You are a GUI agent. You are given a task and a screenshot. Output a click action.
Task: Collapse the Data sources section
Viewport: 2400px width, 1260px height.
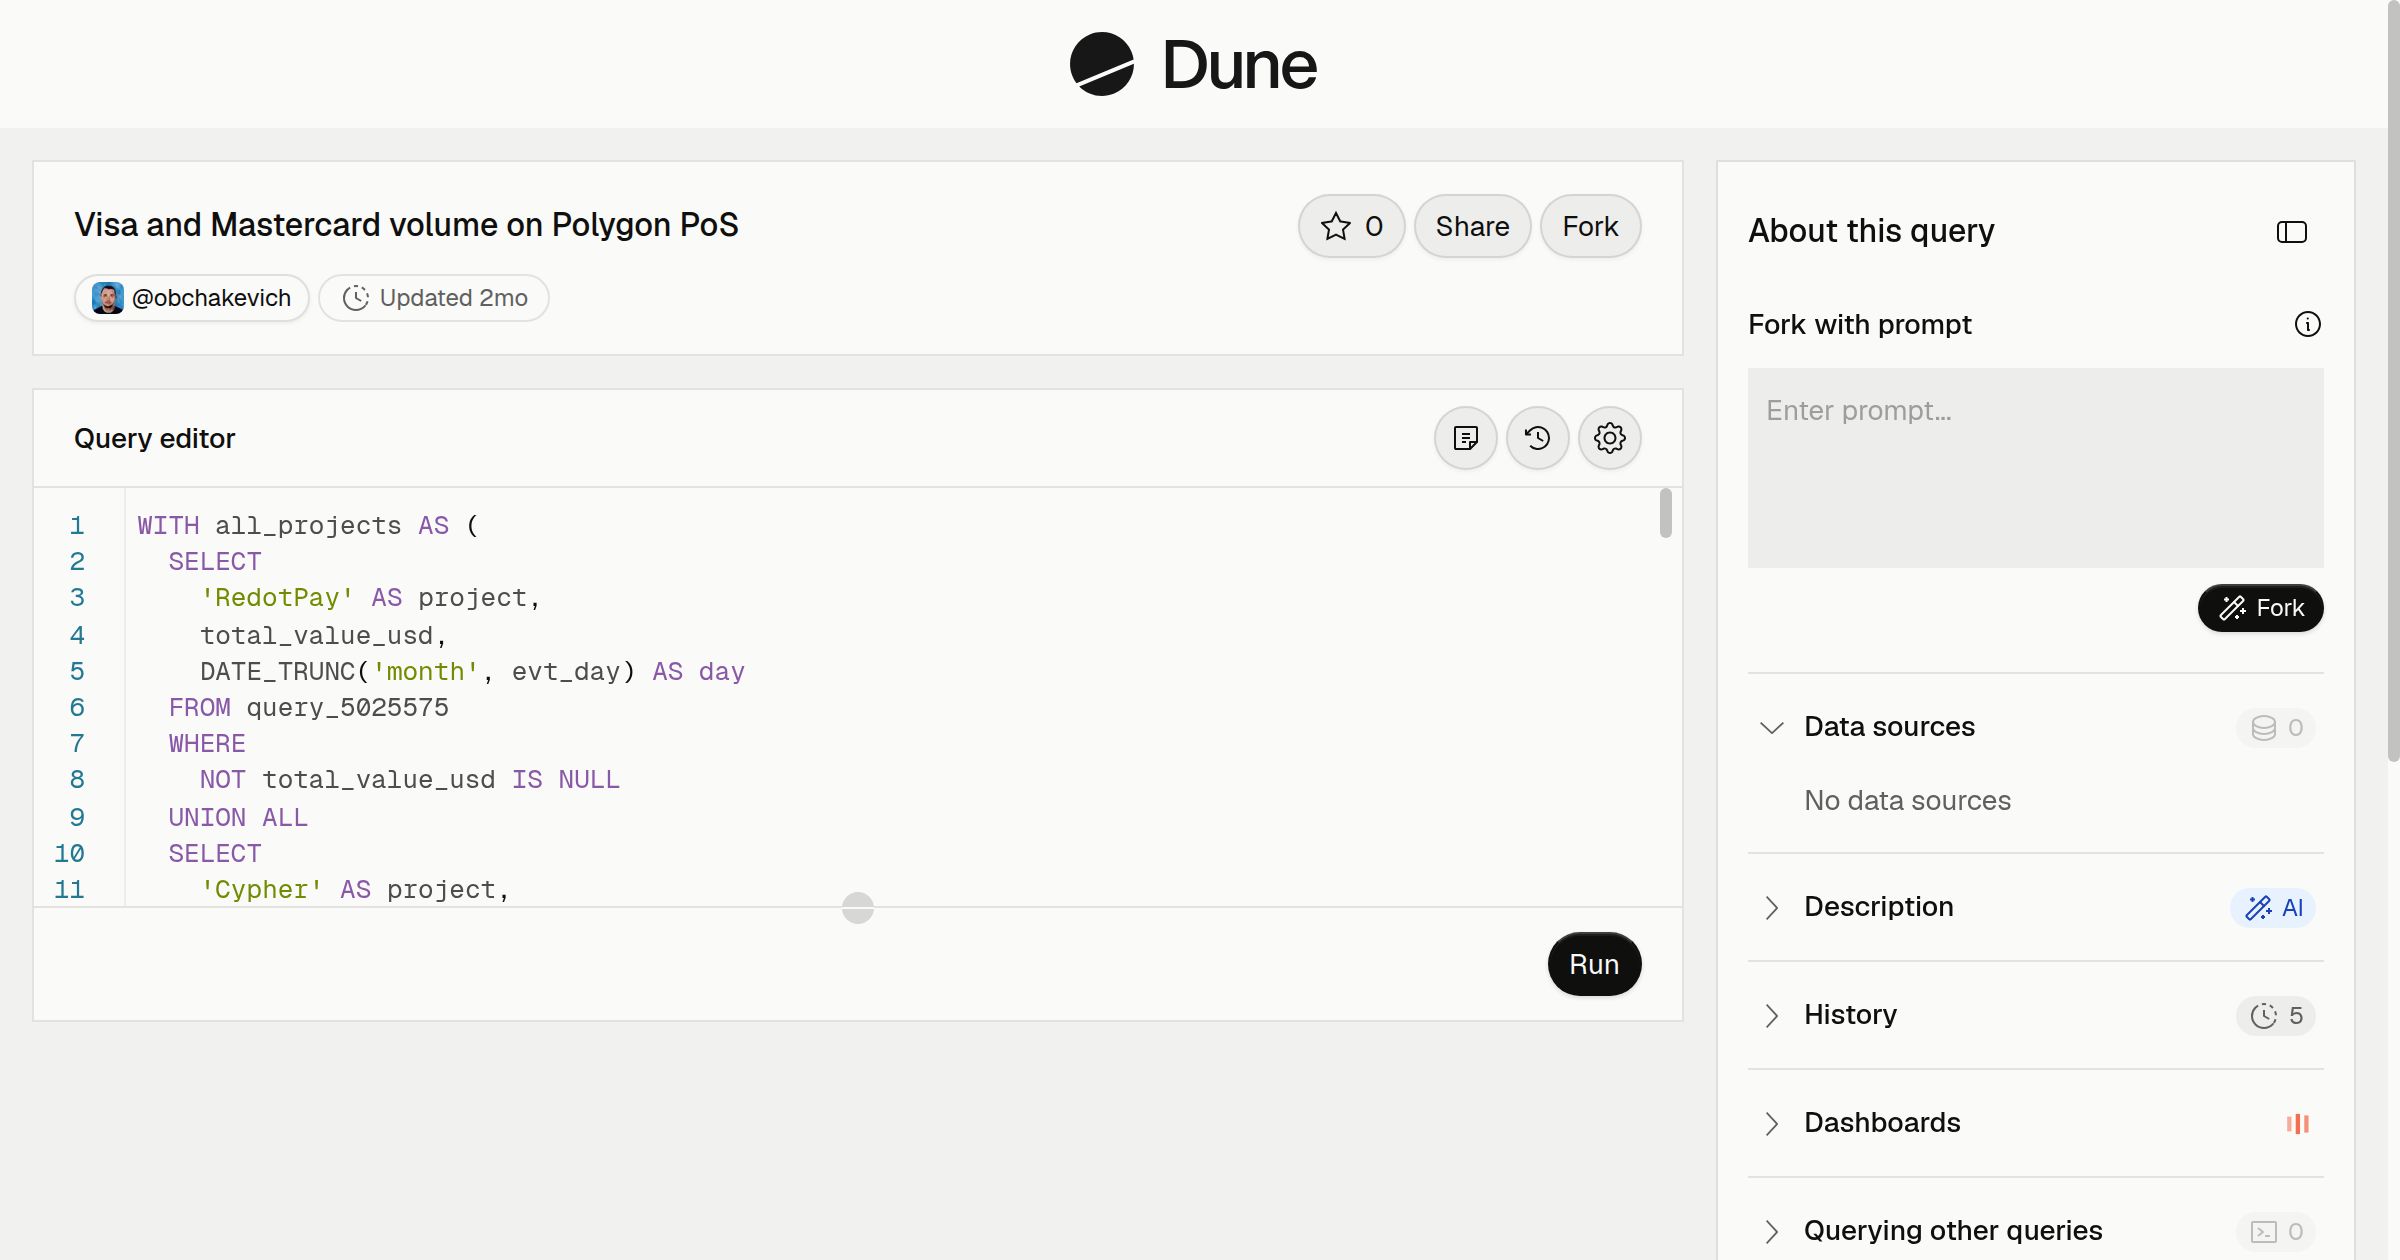click(1771, 727)
